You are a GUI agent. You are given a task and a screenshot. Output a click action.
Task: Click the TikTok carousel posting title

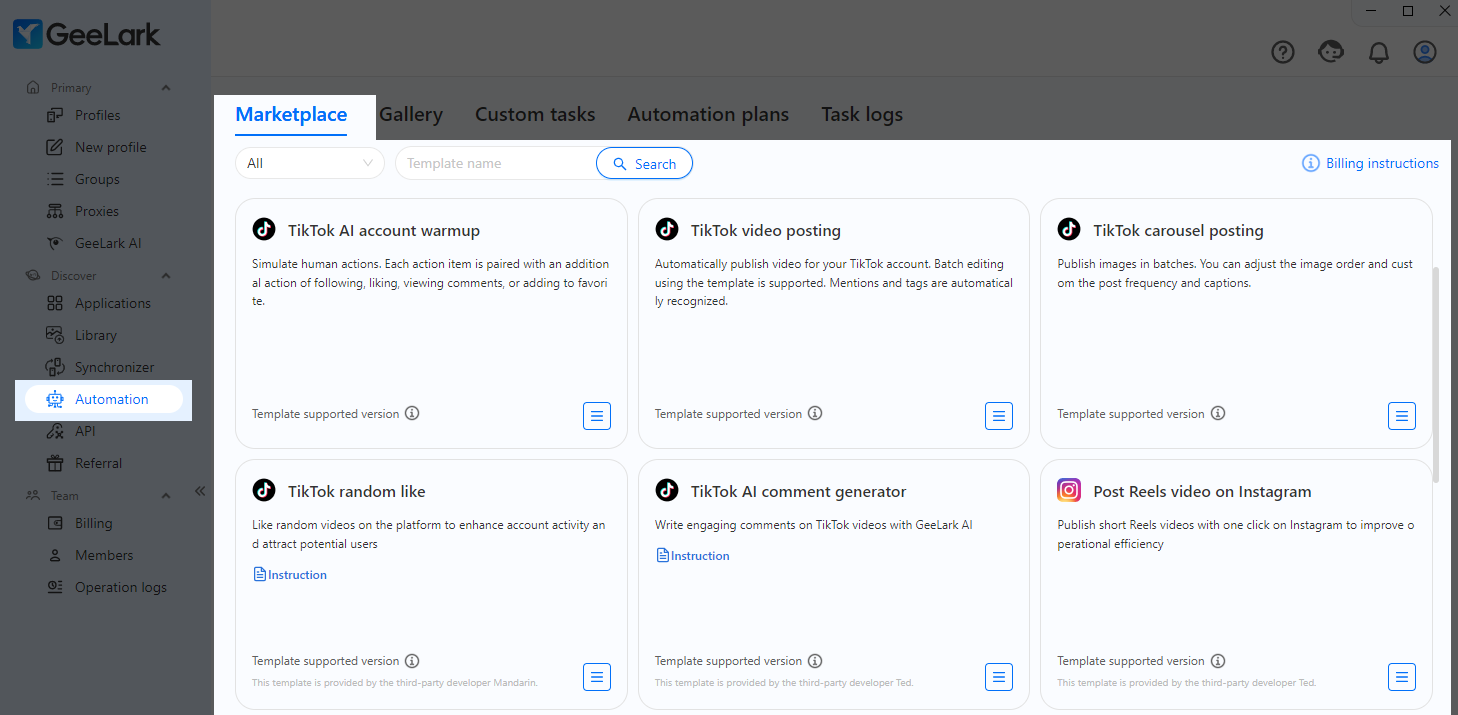1179,230
